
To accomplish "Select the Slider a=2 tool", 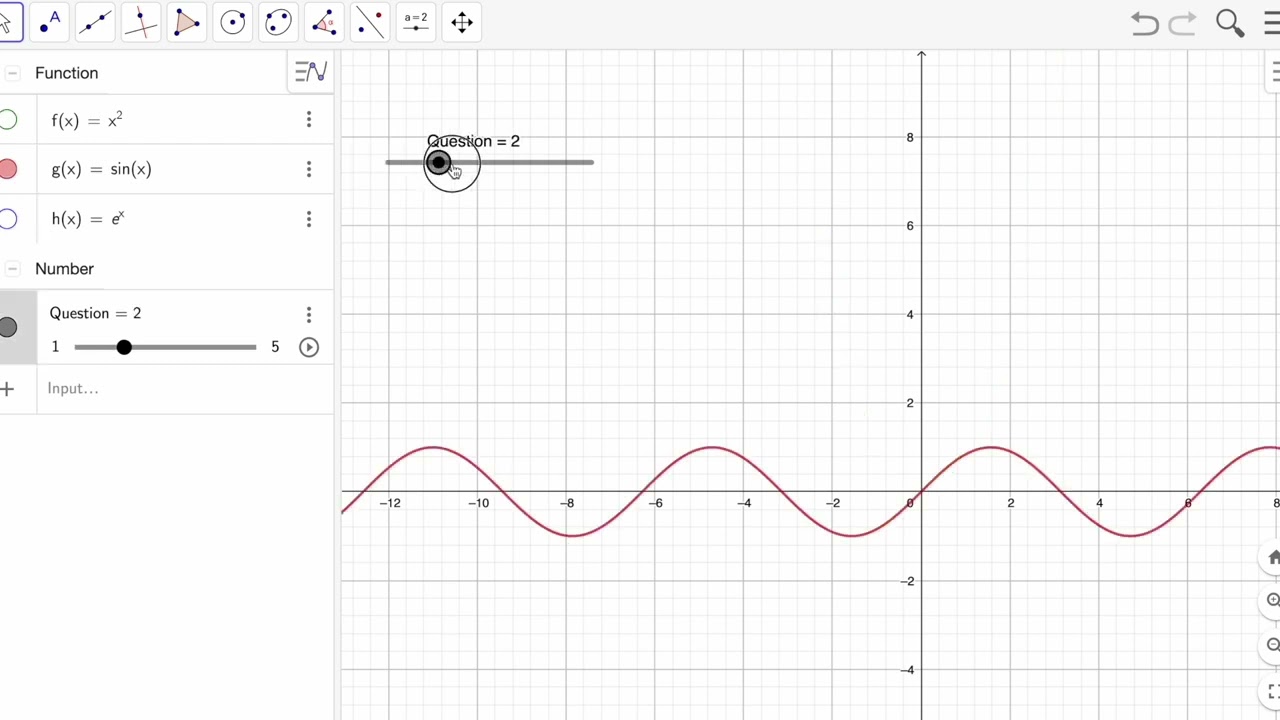I will point(416,22).
